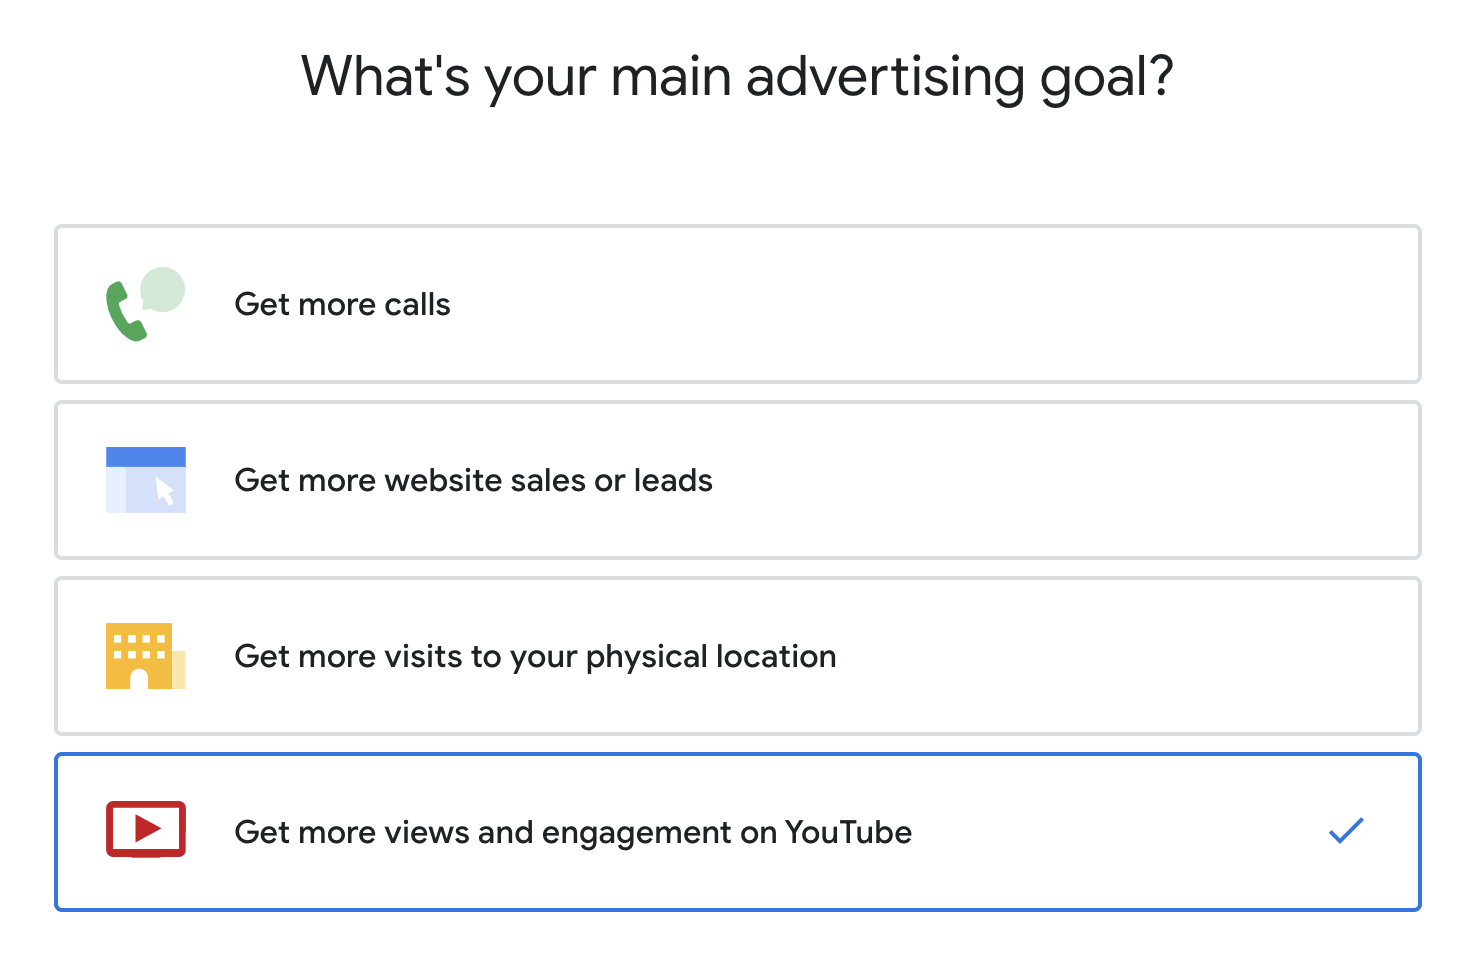Click the 'Get more calls' label text
1462x968 pixels.
click(x=342, y=304)
